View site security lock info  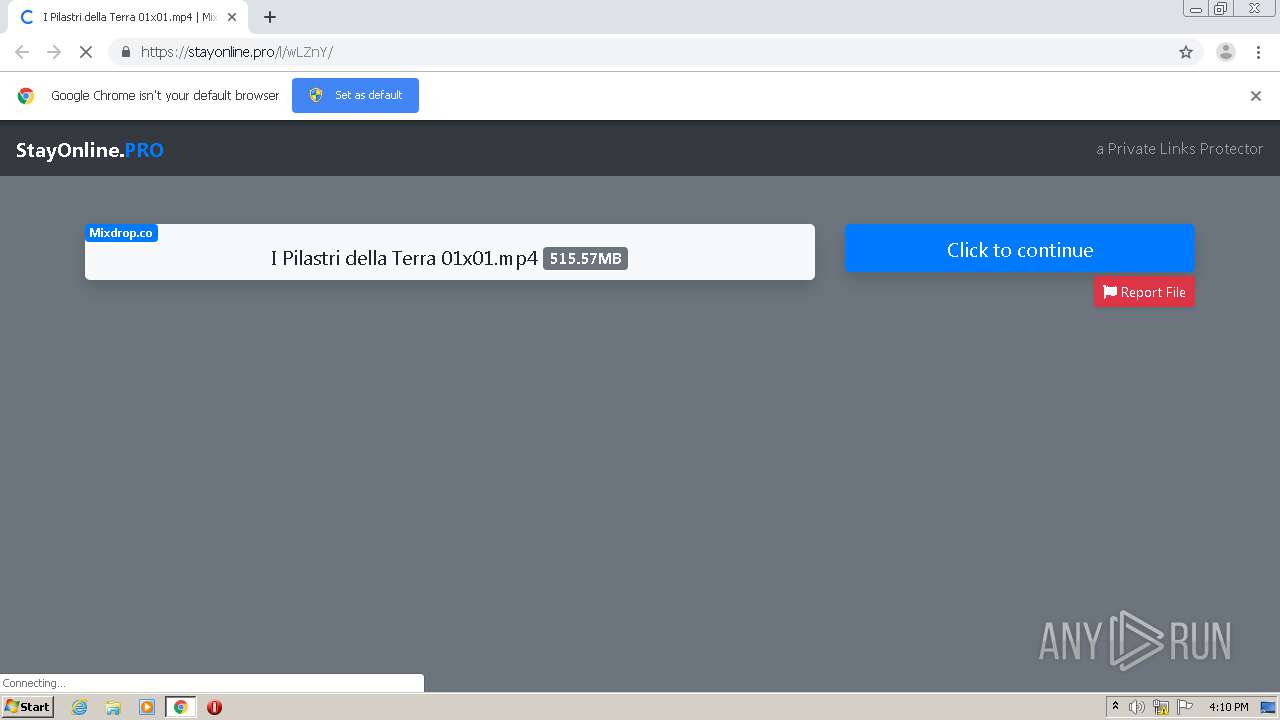[x=125, y=52]
